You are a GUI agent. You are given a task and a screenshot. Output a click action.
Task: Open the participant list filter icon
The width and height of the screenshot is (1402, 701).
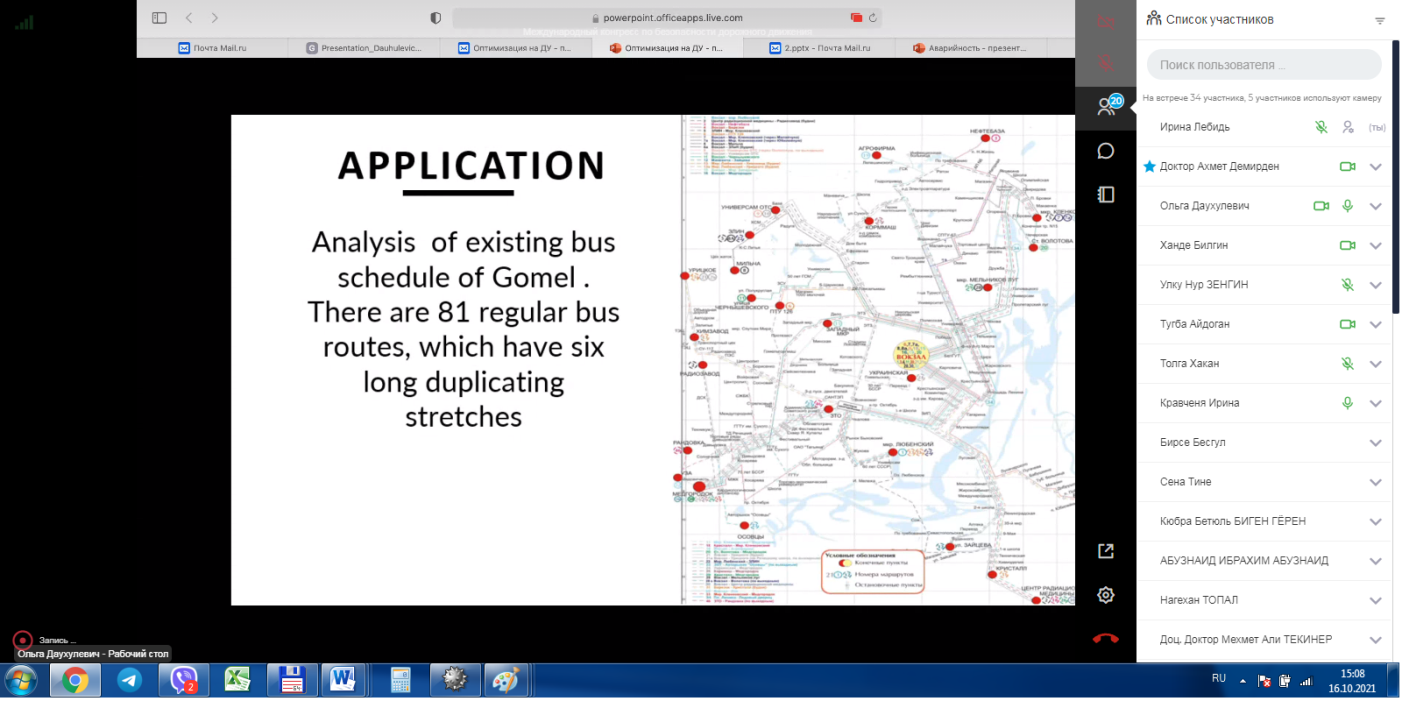point(1380,20)
